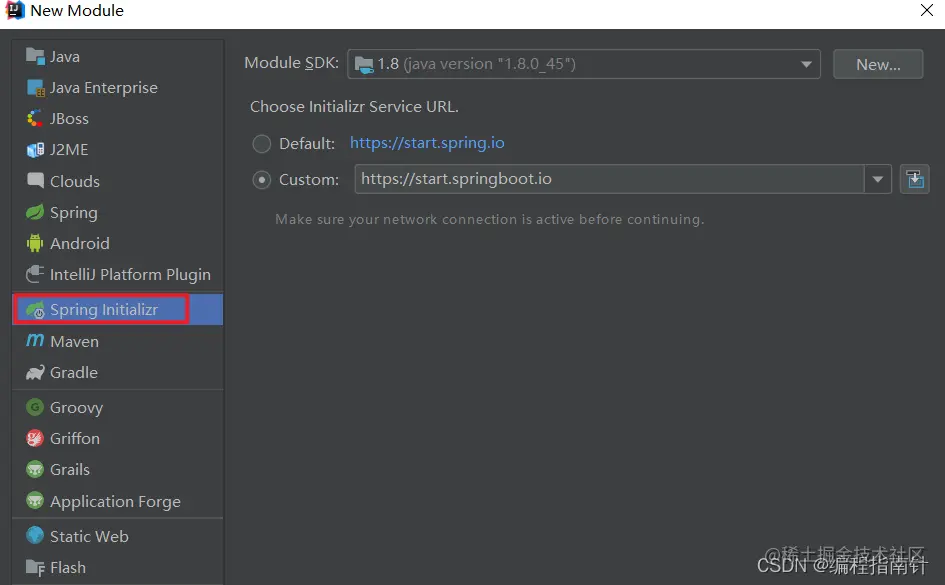Click the Java folder icon
This screenshot has height=585, width=945.
35,56
